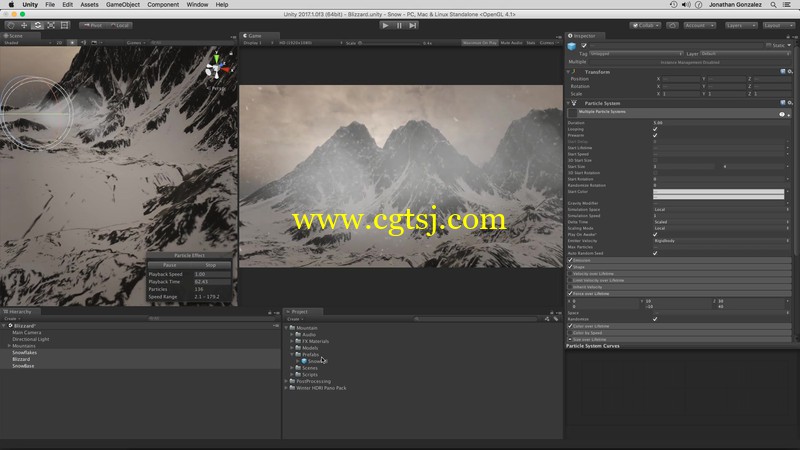800x450 pixels.
Task: Open Shaded draw mode dropdown in Scene
Action: click(x=27, y=43)
